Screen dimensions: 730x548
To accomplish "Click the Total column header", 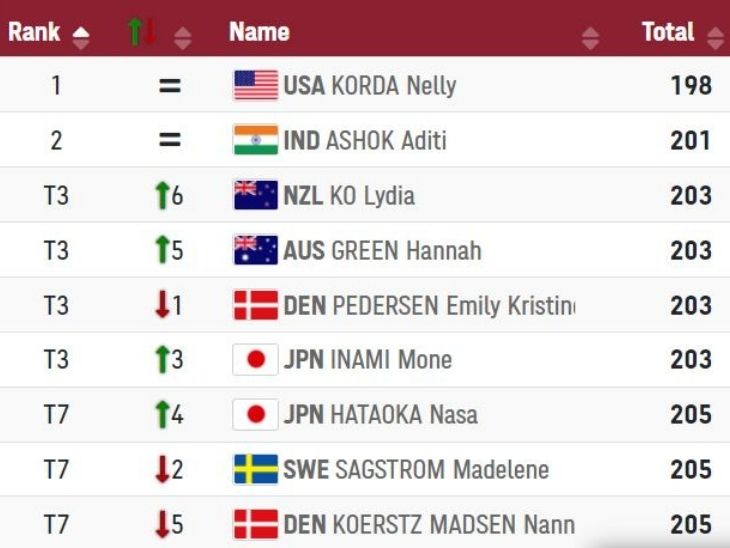I will 667,32.
